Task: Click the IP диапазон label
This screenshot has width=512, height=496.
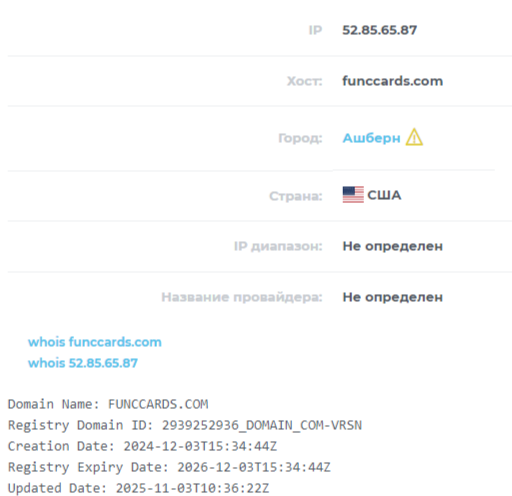Action: pos(278,246)
